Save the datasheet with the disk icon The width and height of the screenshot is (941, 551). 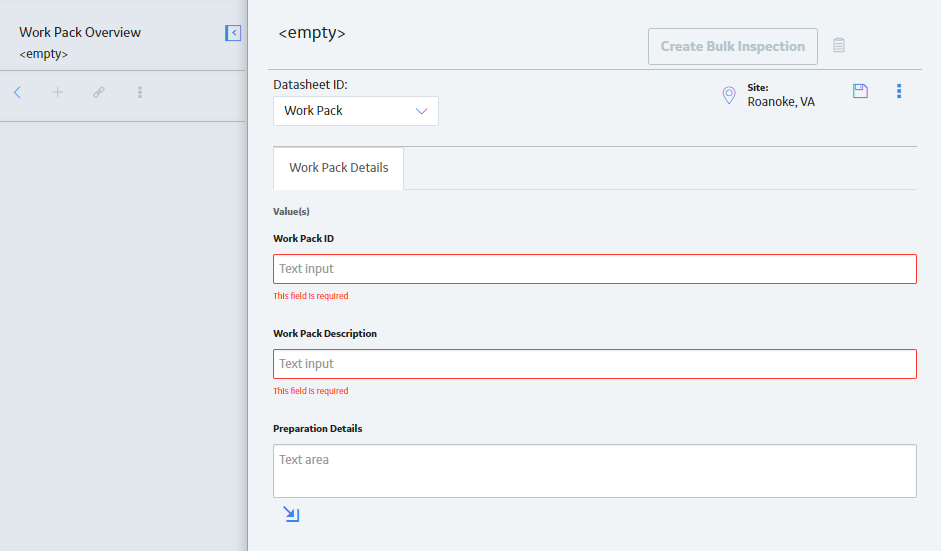pos(861,91)
